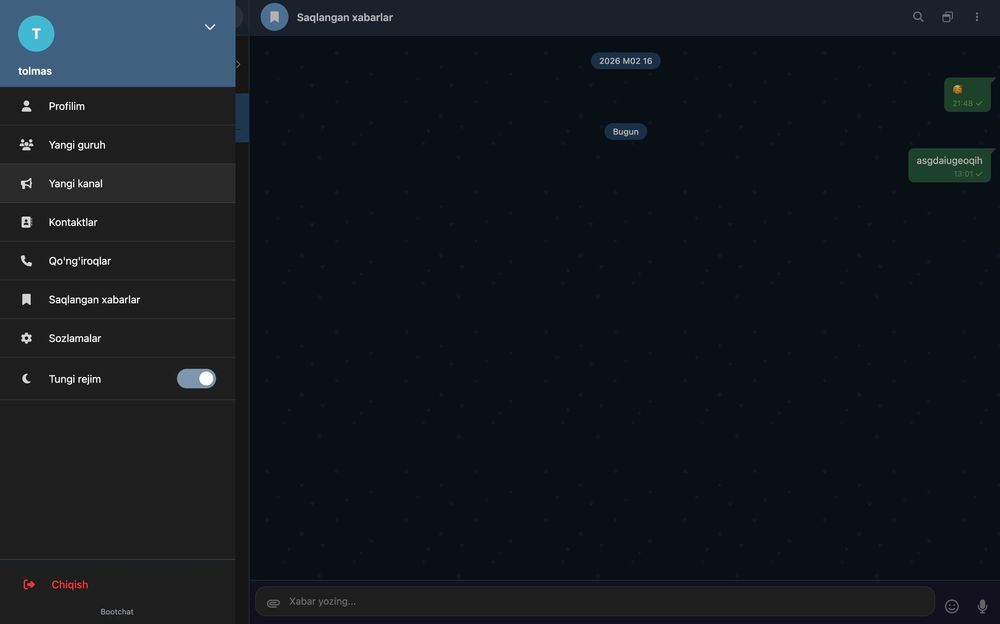The height and width of the screenshot is (624, 1000).
Task: Click the Bootchat footer text
Action: coord(117,612)
